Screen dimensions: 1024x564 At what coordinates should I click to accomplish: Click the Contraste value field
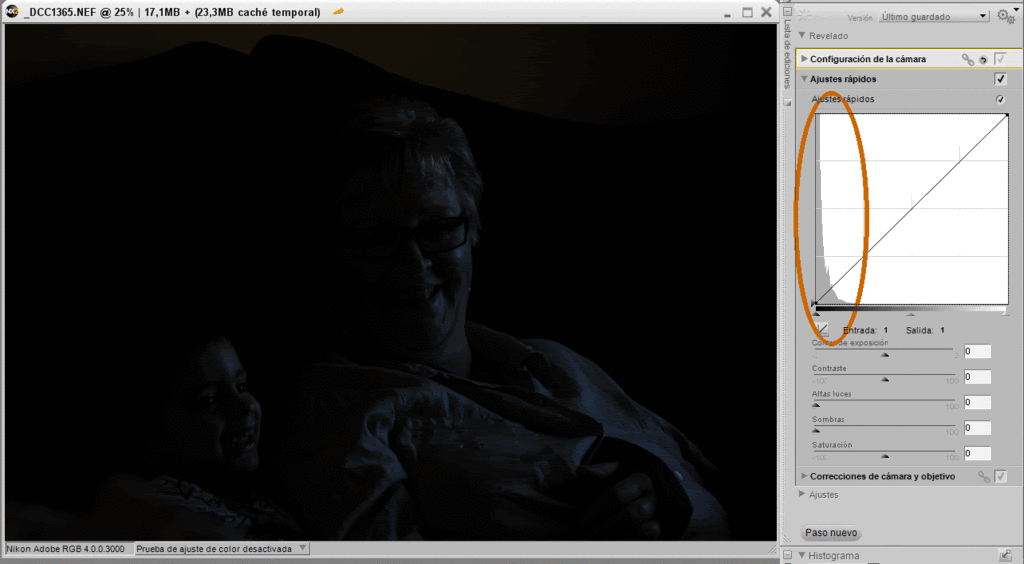click(977, 377)
